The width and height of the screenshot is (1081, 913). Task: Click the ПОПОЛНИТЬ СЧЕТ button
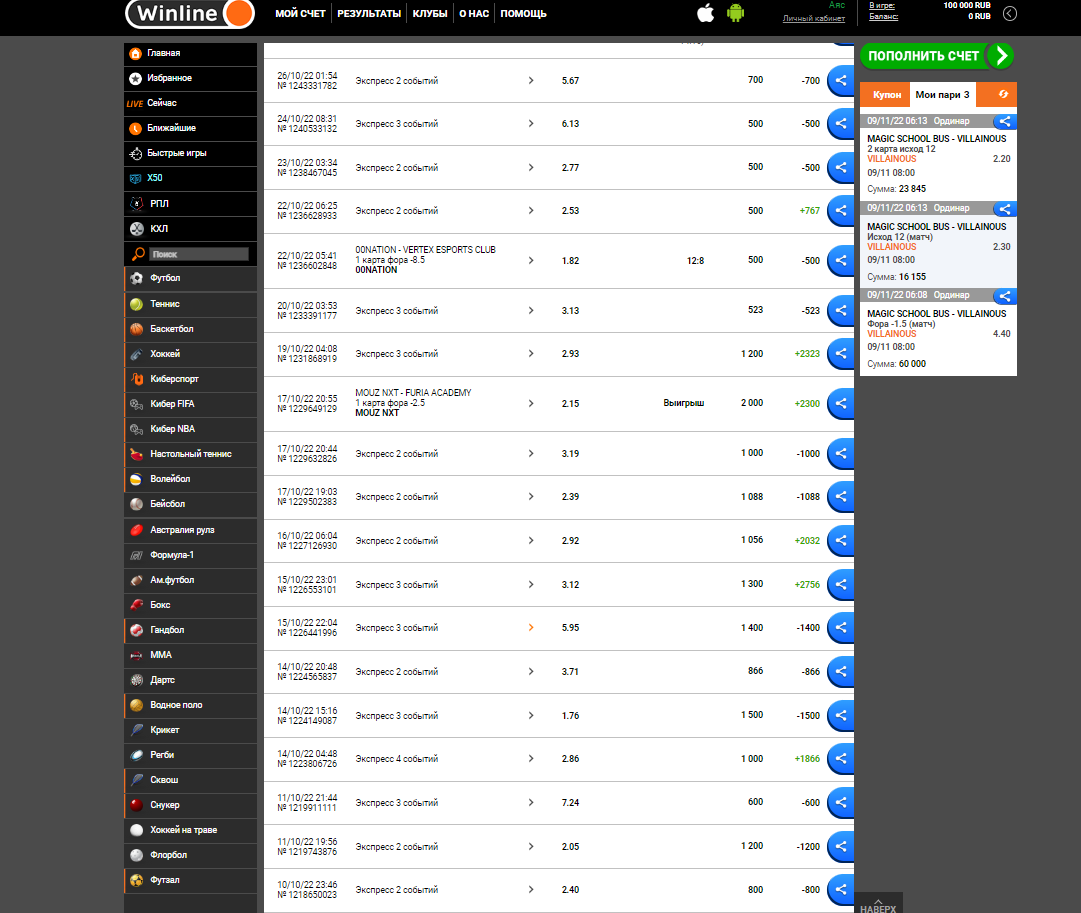(936, 56)
